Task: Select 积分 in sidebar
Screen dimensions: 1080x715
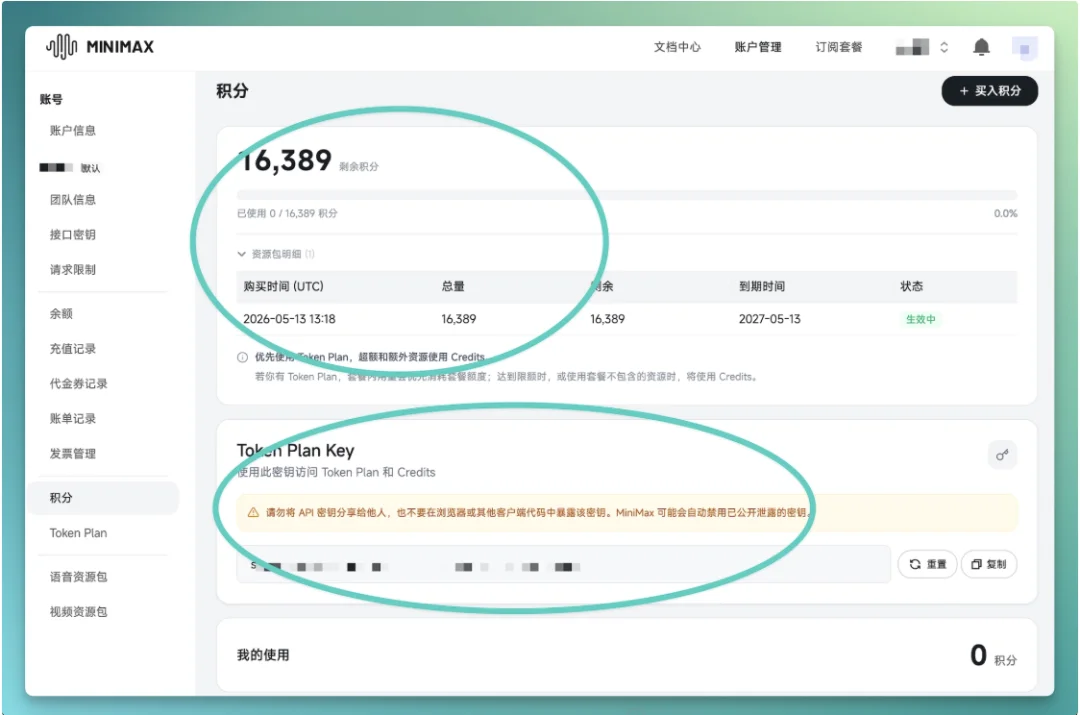Action: click(103, 497)
